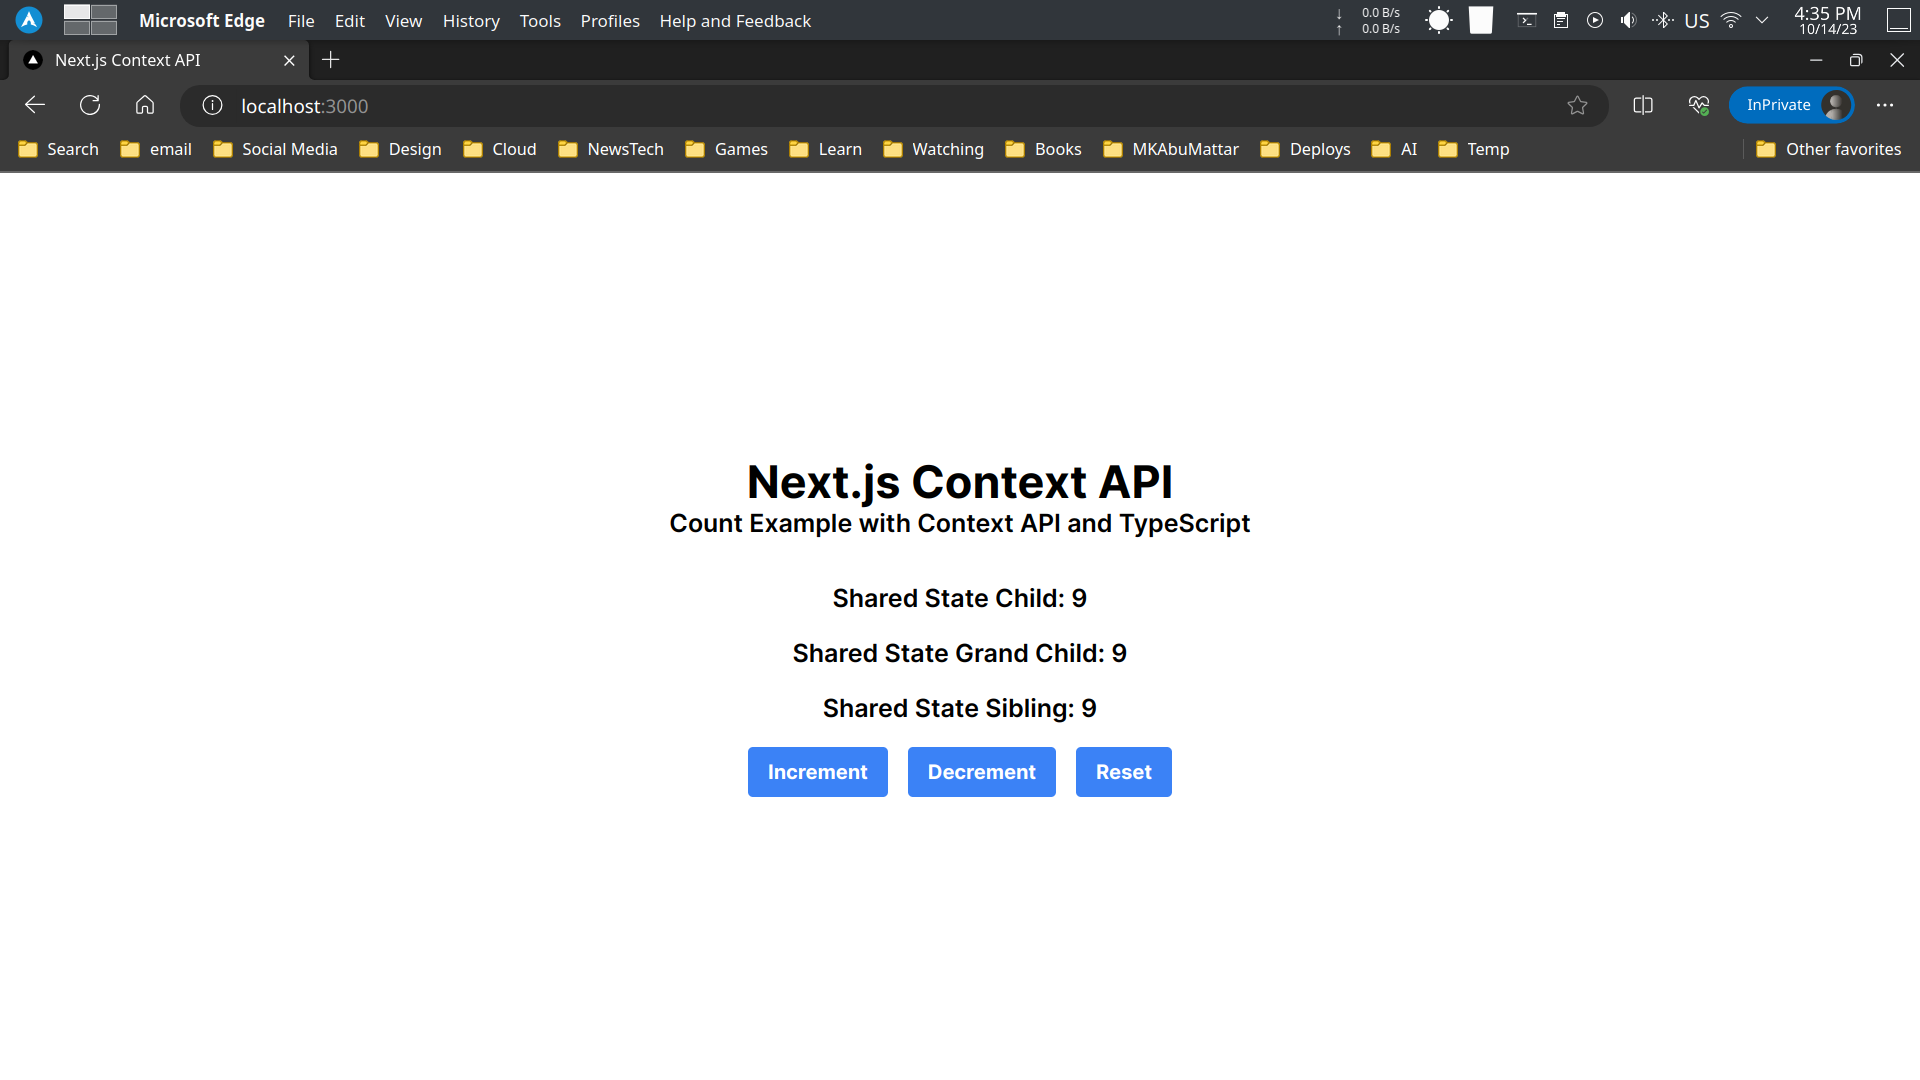This screenshot has width=1920, height=1080.
Task: Toggle Bluetooth from the system tray
Action: pyautogui.click(x=1663, y=20)
